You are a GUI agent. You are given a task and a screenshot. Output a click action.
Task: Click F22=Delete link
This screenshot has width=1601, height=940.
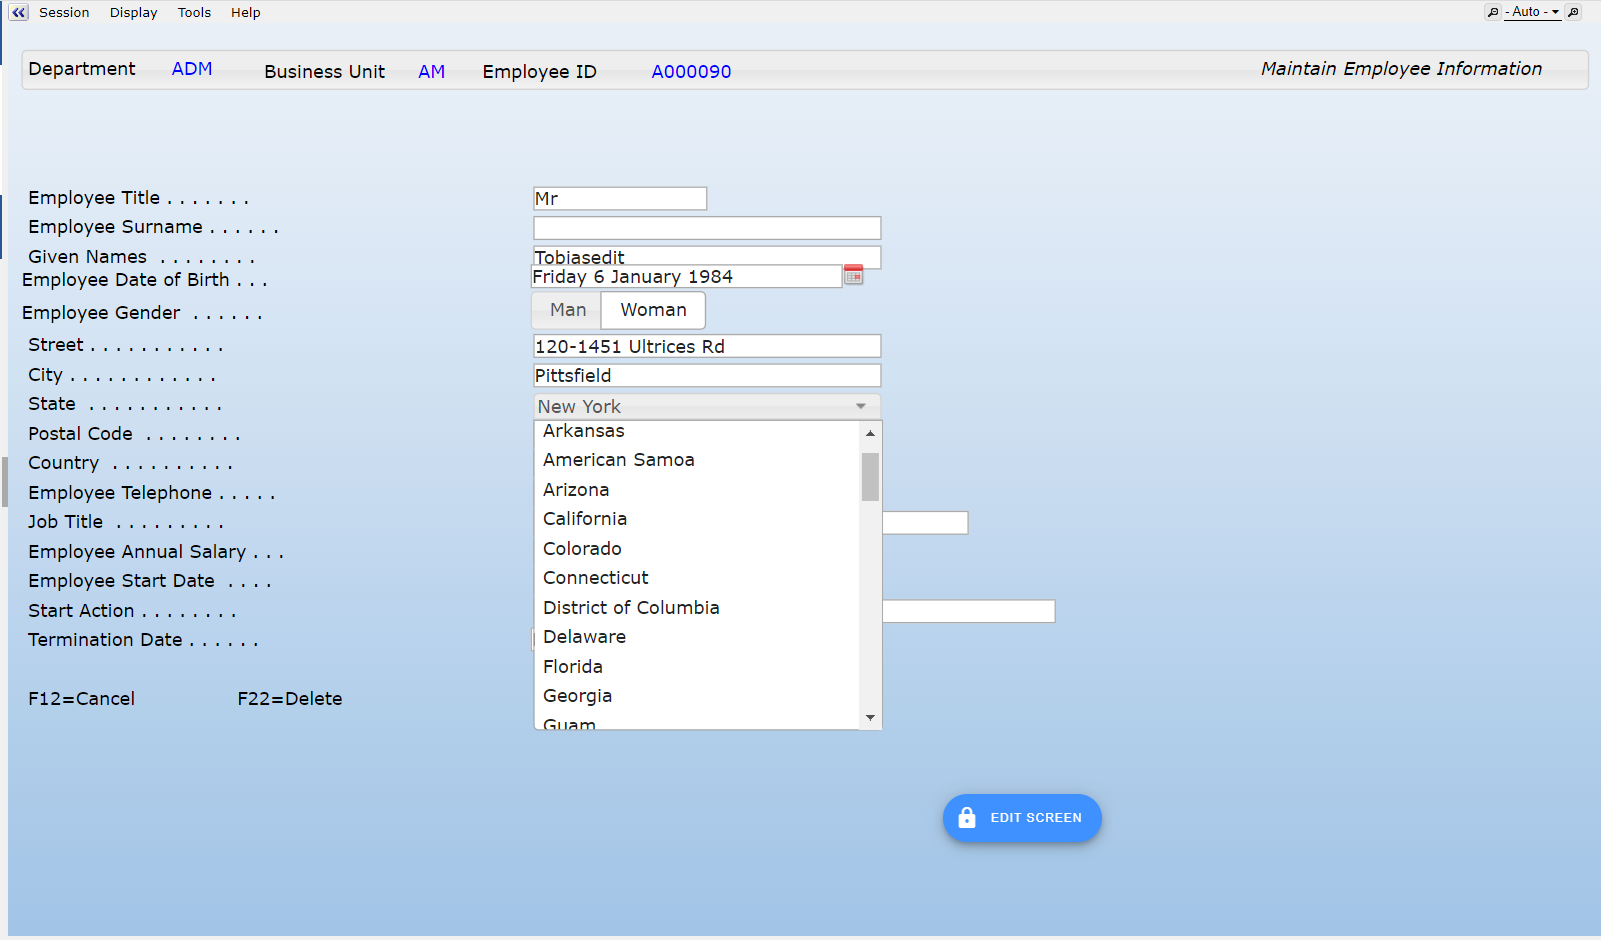(289, 699)
